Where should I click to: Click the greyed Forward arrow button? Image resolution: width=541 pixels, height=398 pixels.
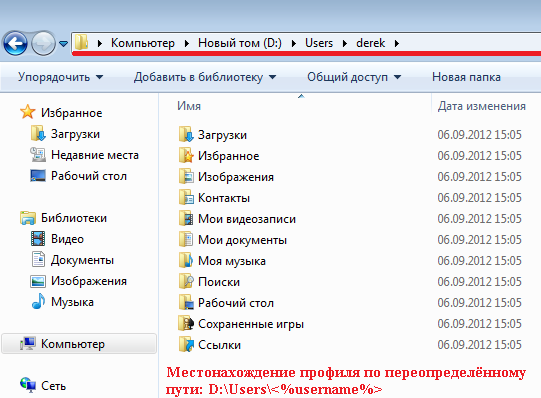pos(43,43)
